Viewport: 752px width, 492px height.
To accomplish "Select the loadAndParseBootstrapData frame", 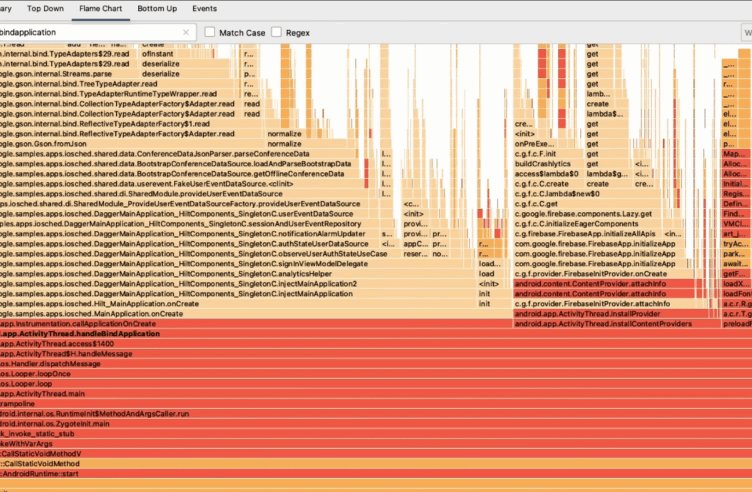I will point(182,164).
